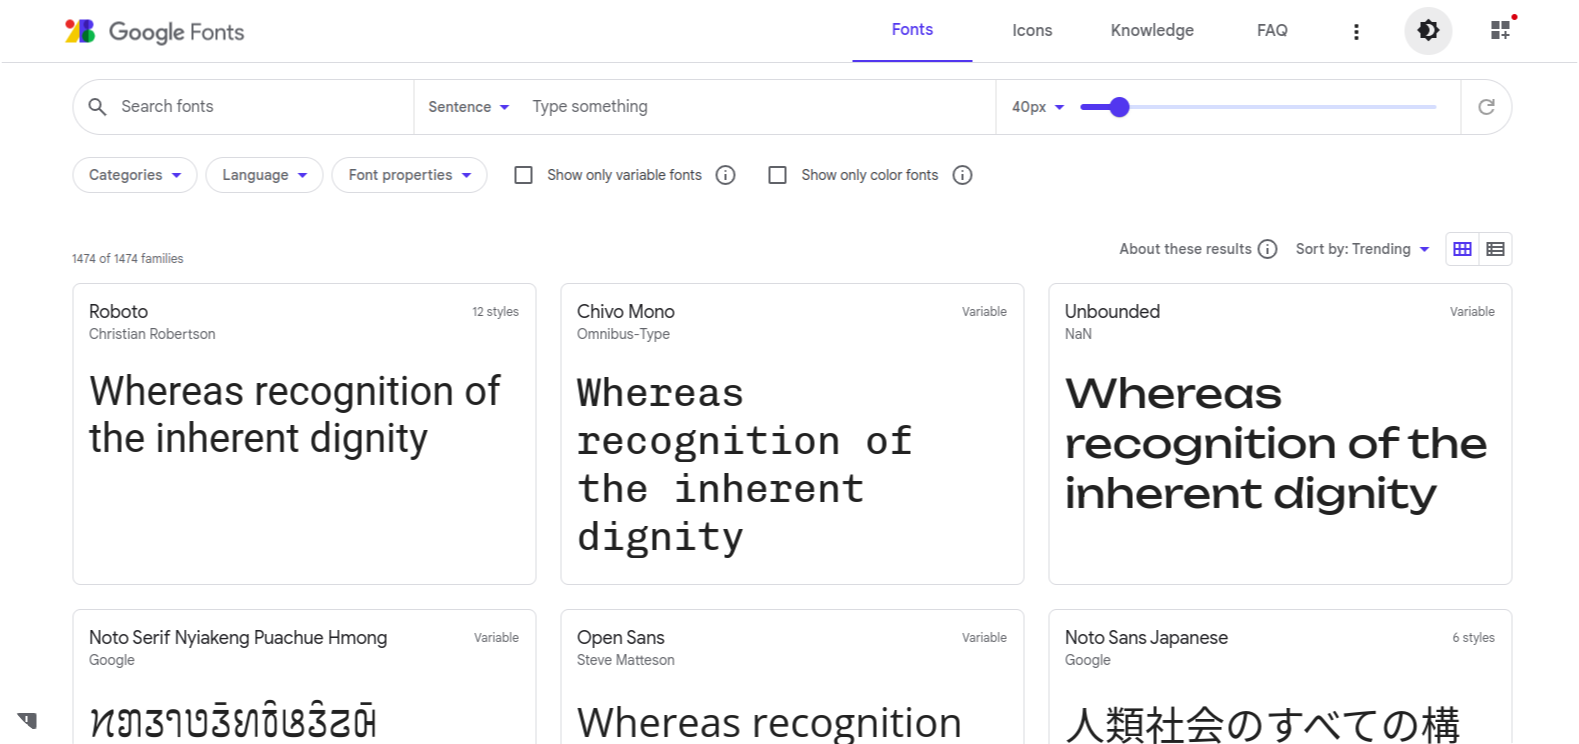Open the Font properties dropdown
1579x744 pixels.
click(409, 175)
